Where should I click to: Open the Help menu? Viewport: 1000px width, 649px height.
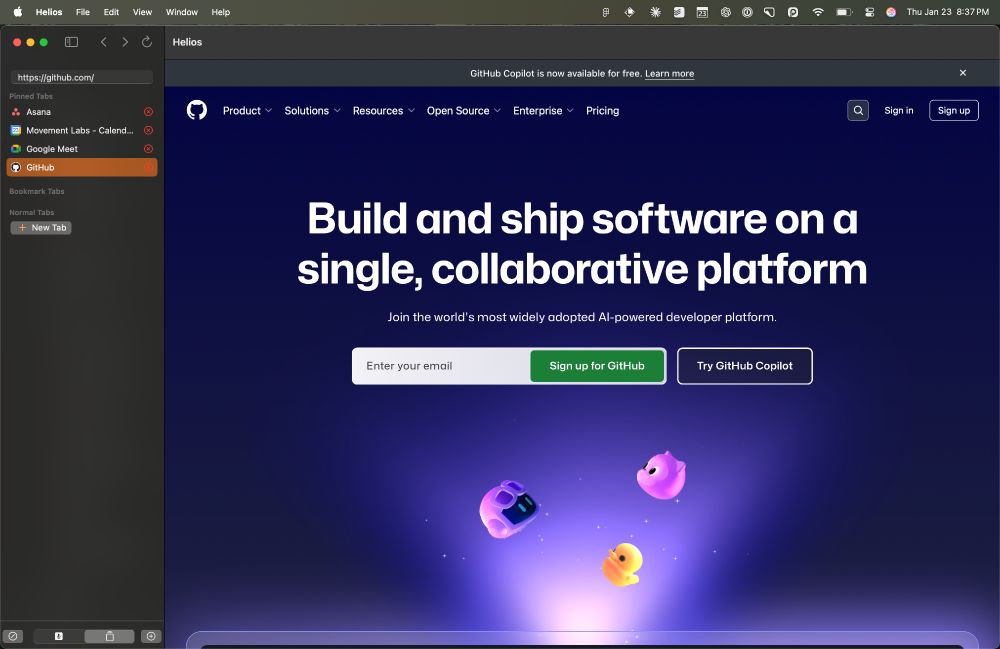pos(221,12)
